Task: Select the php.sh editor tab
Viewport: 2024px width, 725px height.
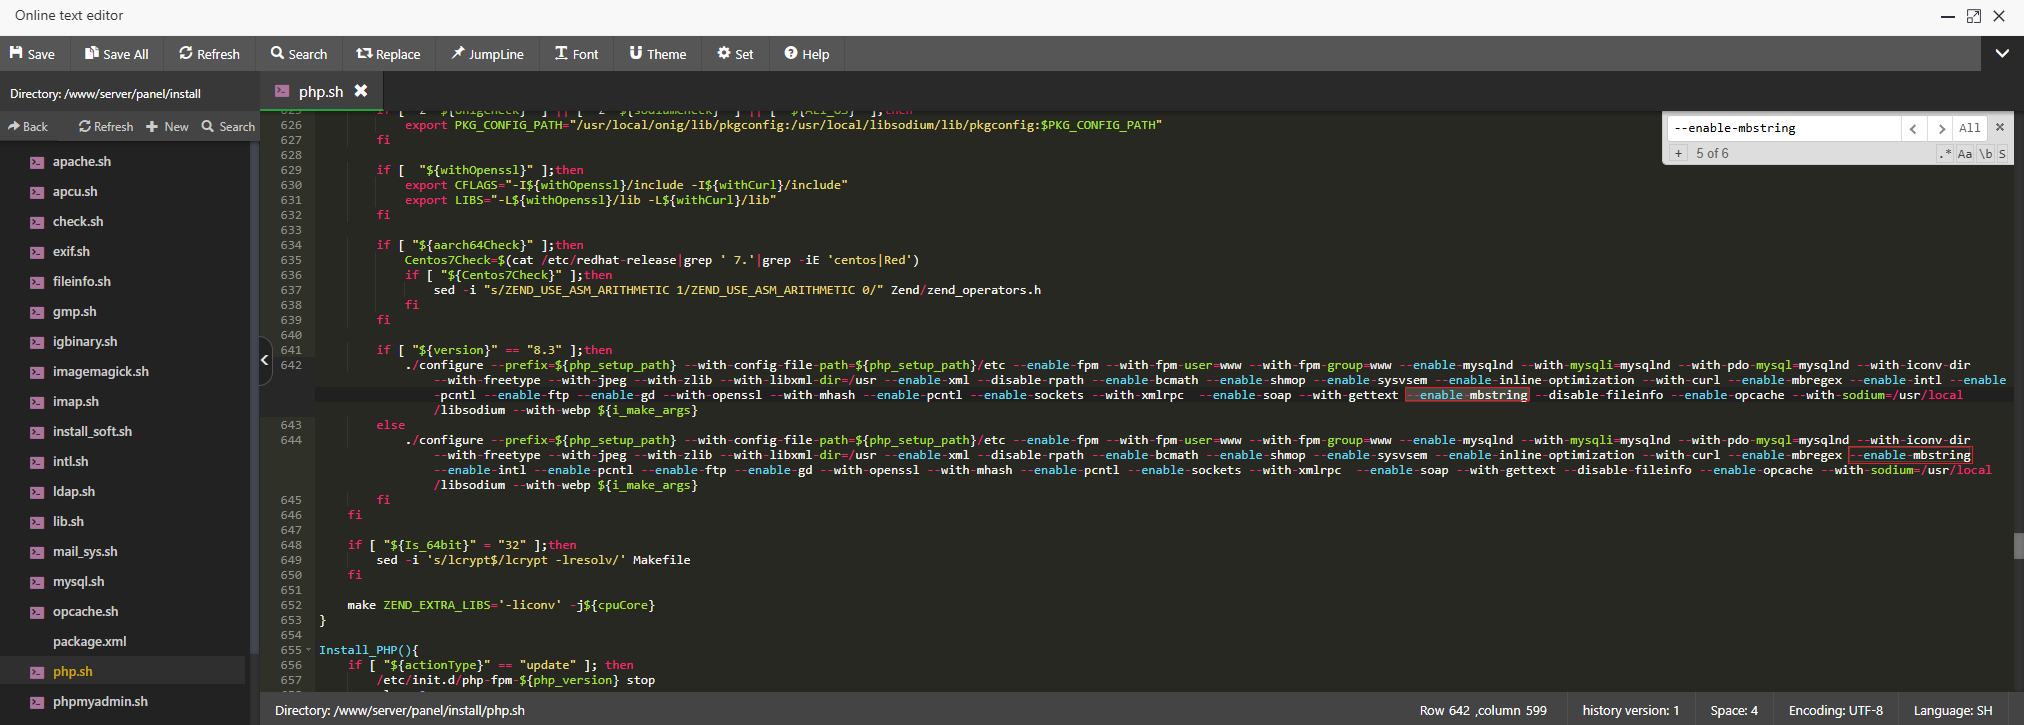Action: 320,91
